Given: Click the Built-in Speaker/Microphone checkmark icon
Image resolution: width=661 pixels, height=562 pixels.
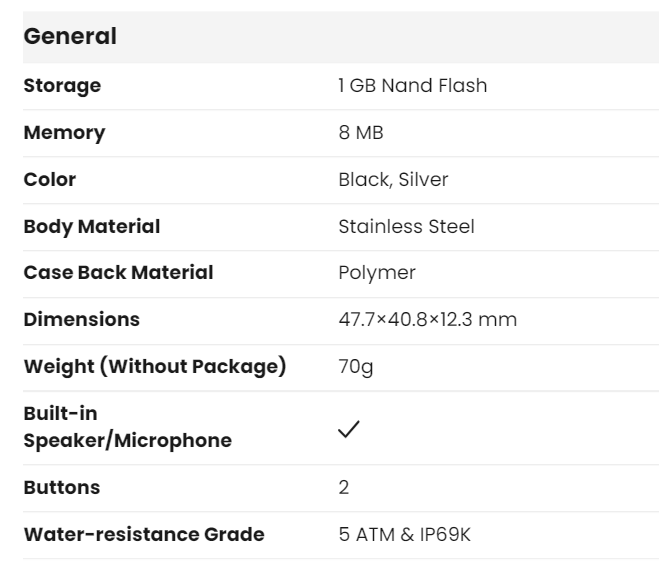Looking at the screenshot, I should [x=349, y=428].
